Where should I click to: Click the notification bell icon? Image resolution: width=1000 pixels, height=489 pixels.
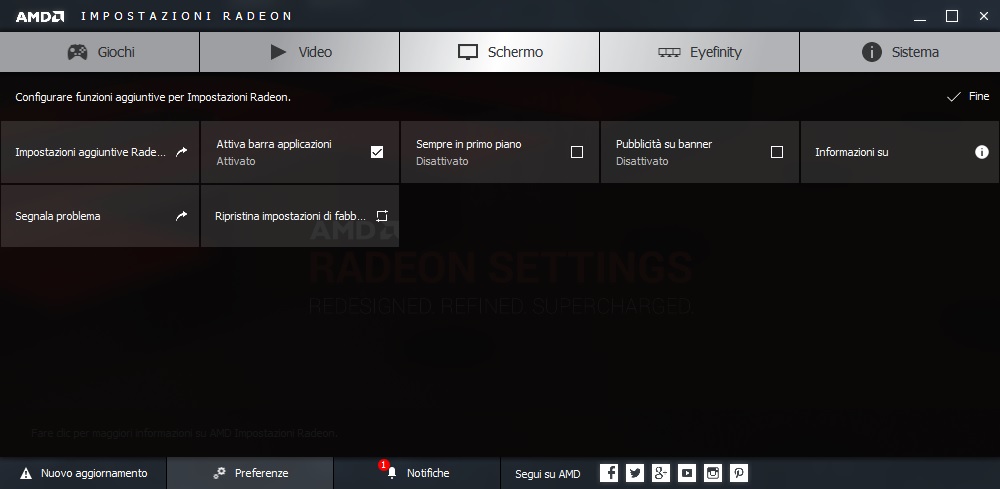click(392, 473)
